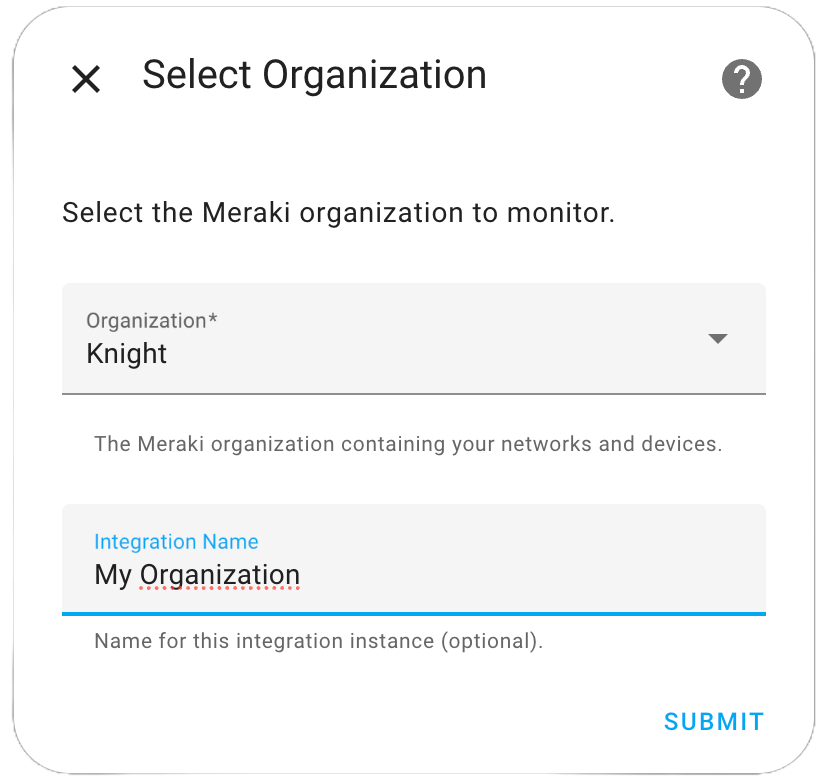The width and height of the screenshot is (828, 782).
Task: Open the Organization select showing Knight
Action: coord(413,338)
